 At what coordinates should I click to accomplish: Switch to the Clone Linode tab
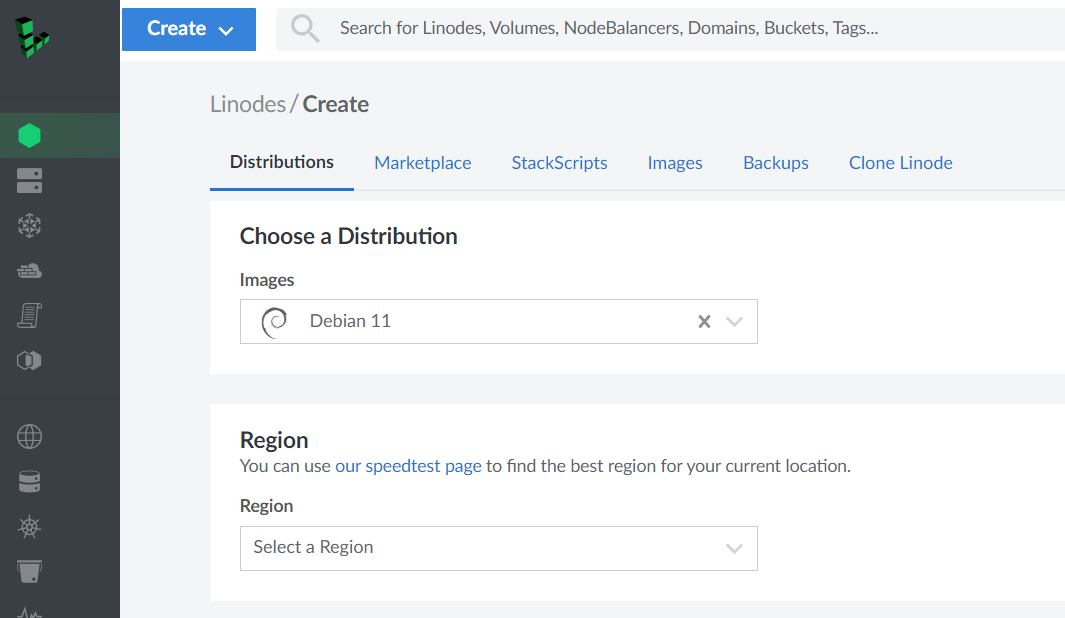pyautogui.click(x=900, y=162)
